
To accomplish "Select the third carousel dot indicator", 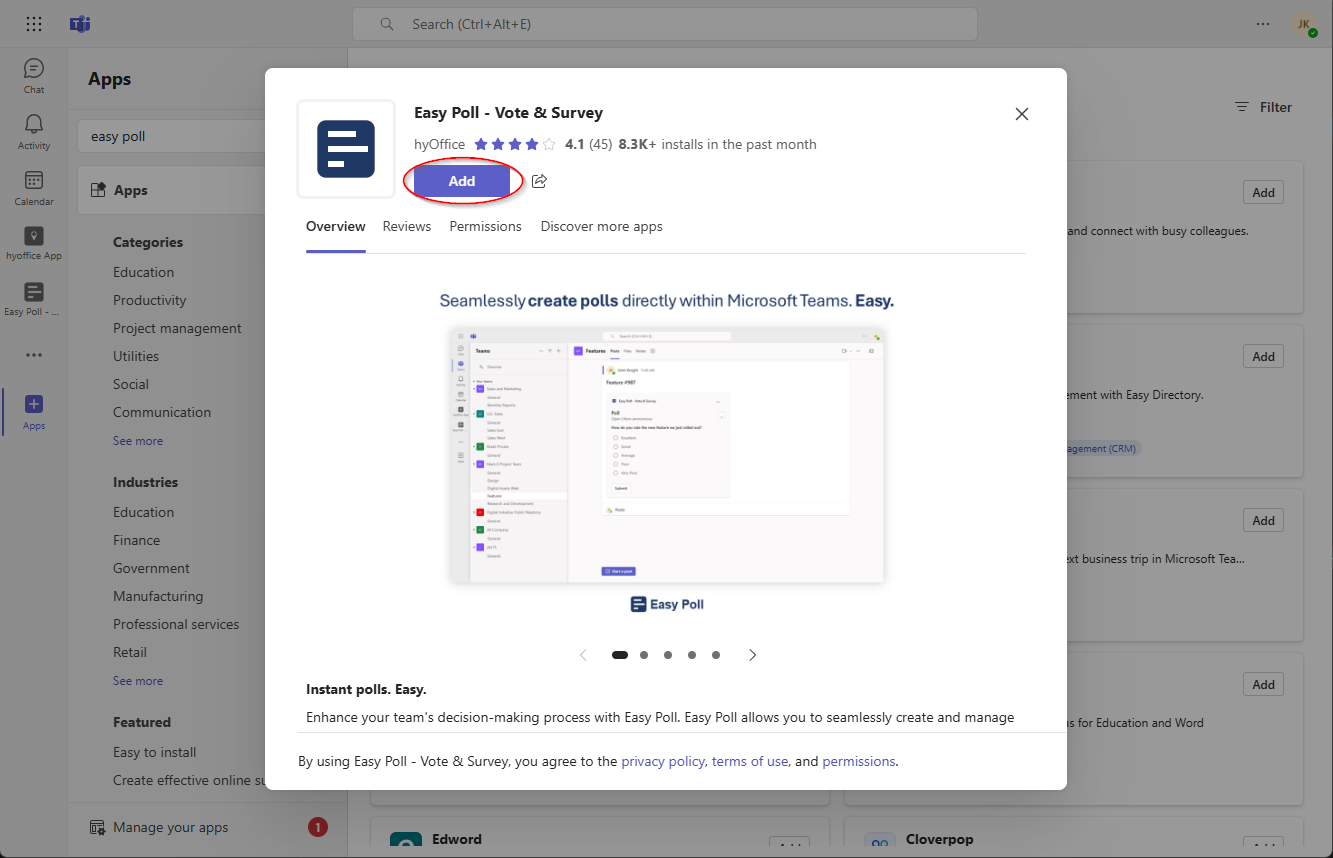I will pyautogui.click(x=668, y=655).
